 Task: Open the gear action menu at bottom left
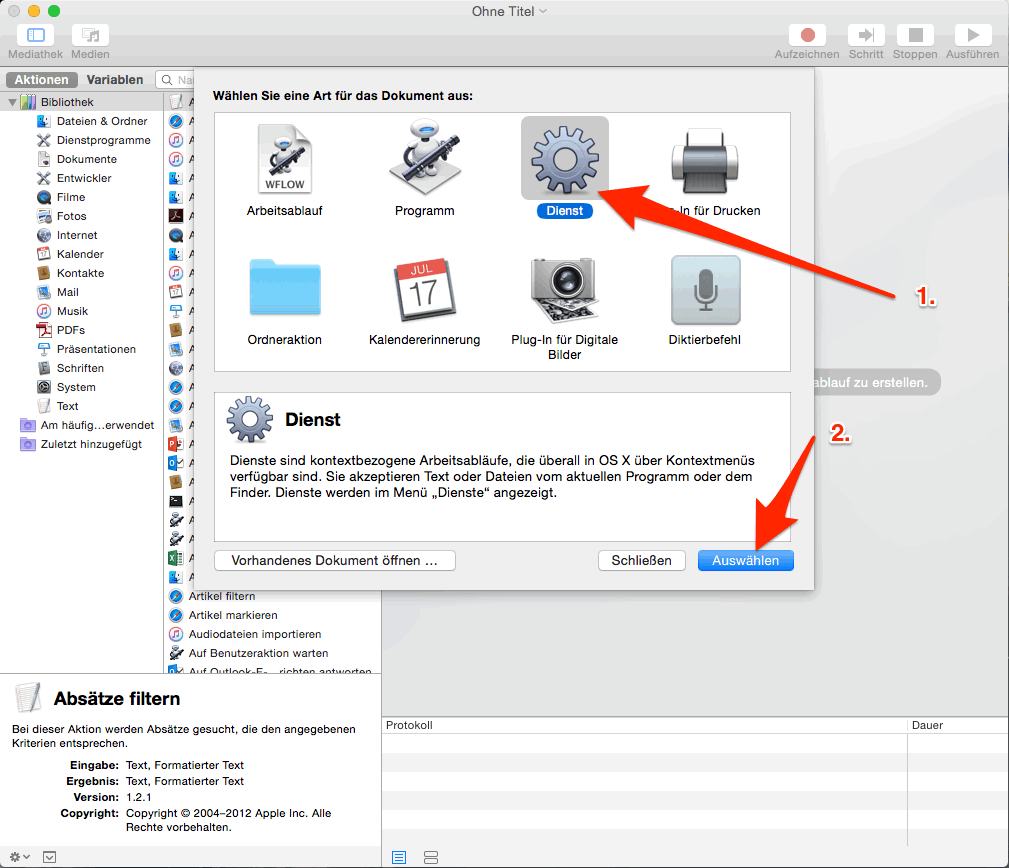(19, 857)
